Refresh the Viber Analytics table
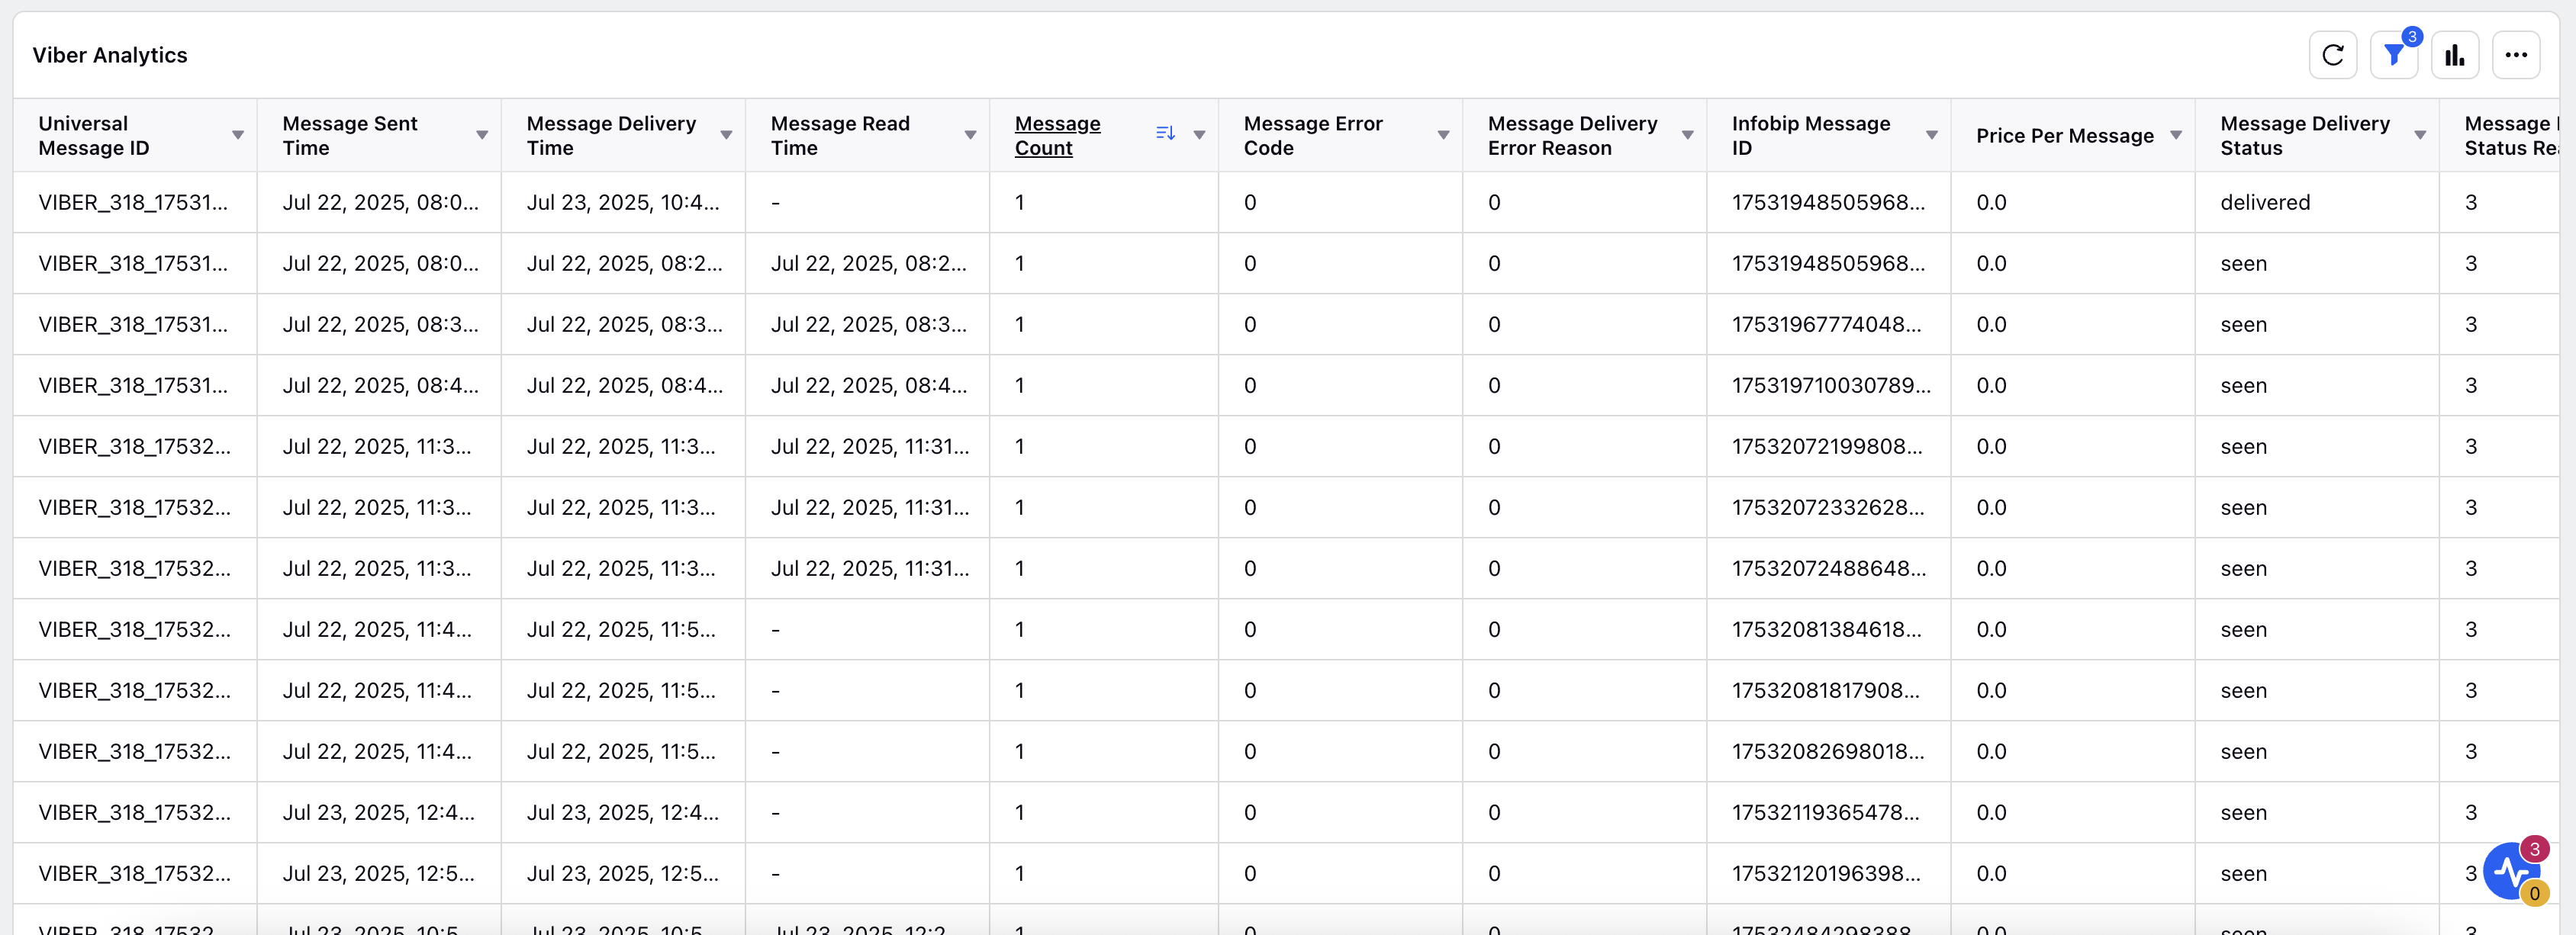Viewport: 2576px width, 935px height. tap(2333, 55)
